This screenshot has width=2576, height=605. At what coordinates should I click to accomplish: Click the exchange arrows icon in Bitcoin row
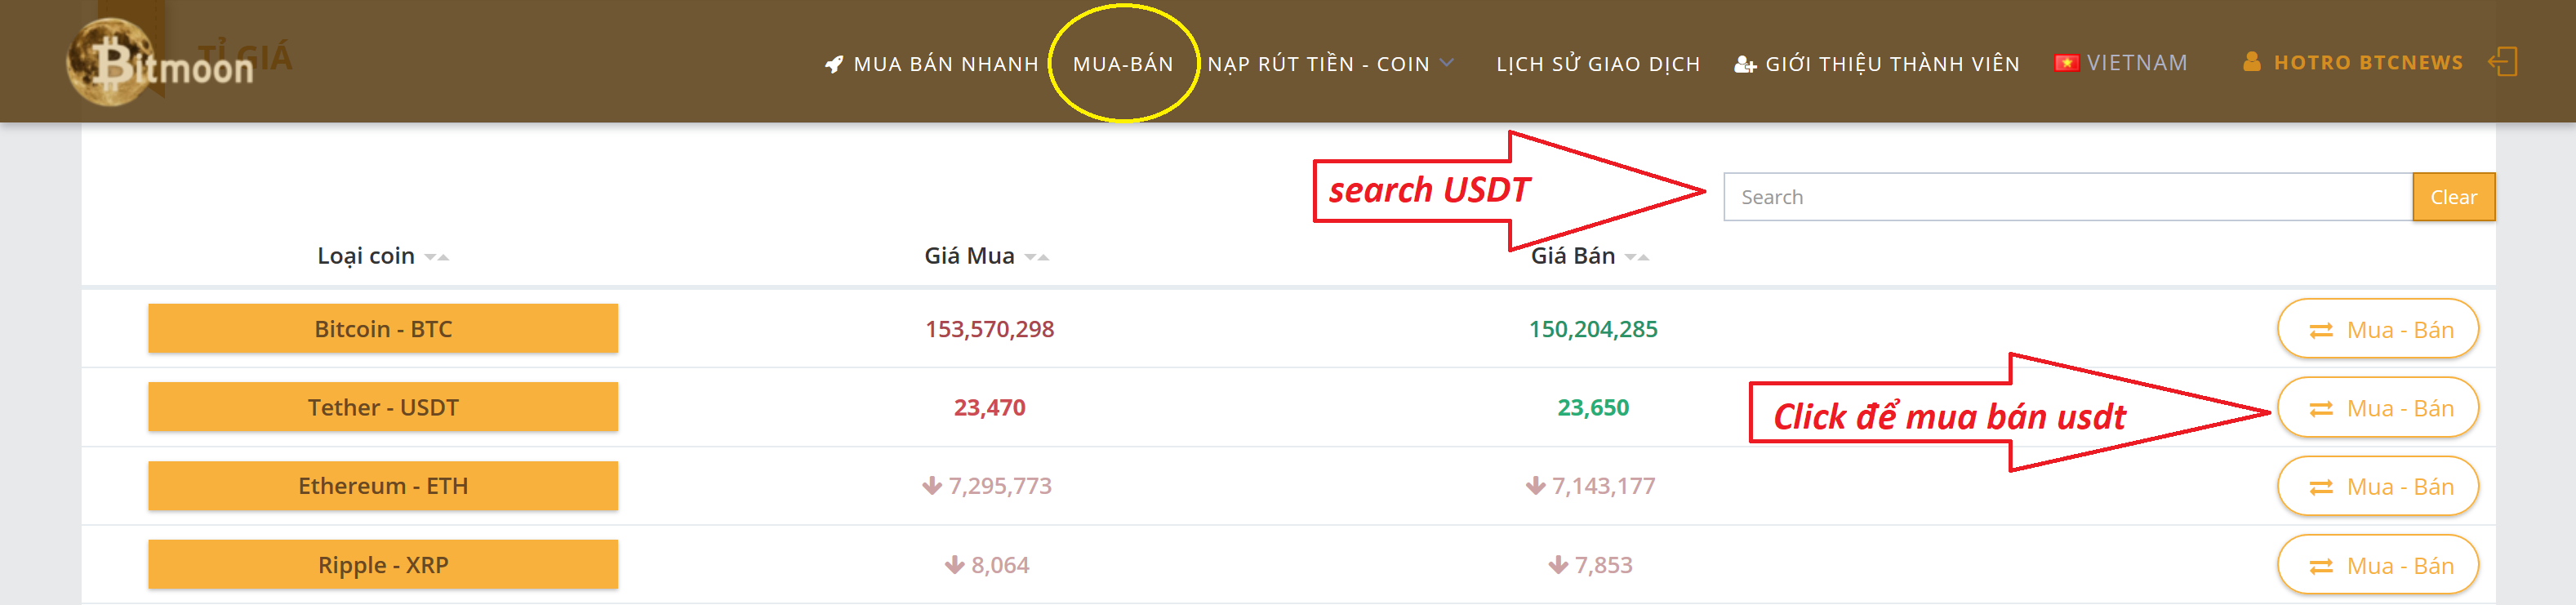(2321, 331)
